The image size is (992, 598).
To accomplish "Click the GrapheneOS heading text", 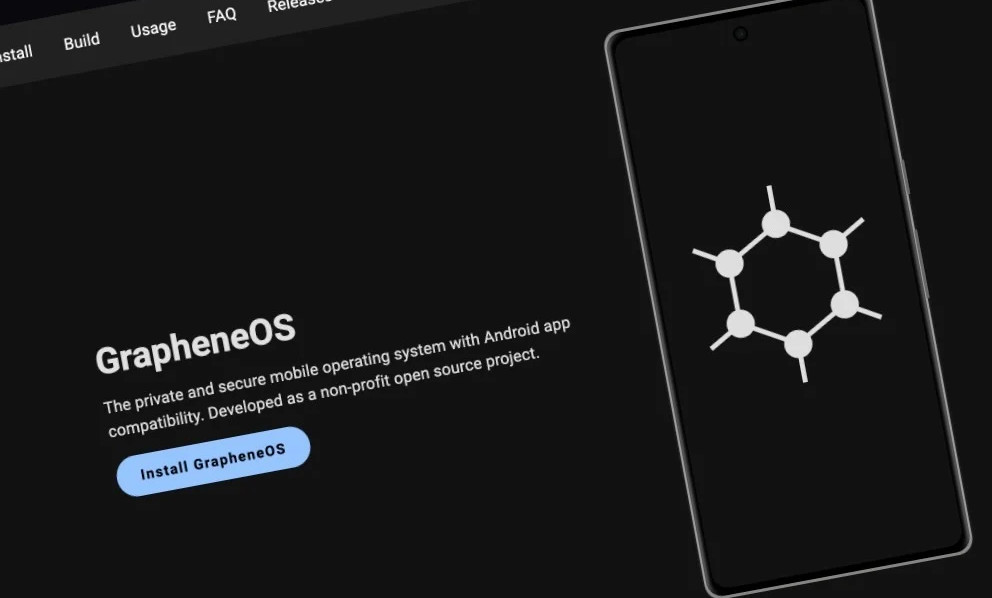I will 195,344.
